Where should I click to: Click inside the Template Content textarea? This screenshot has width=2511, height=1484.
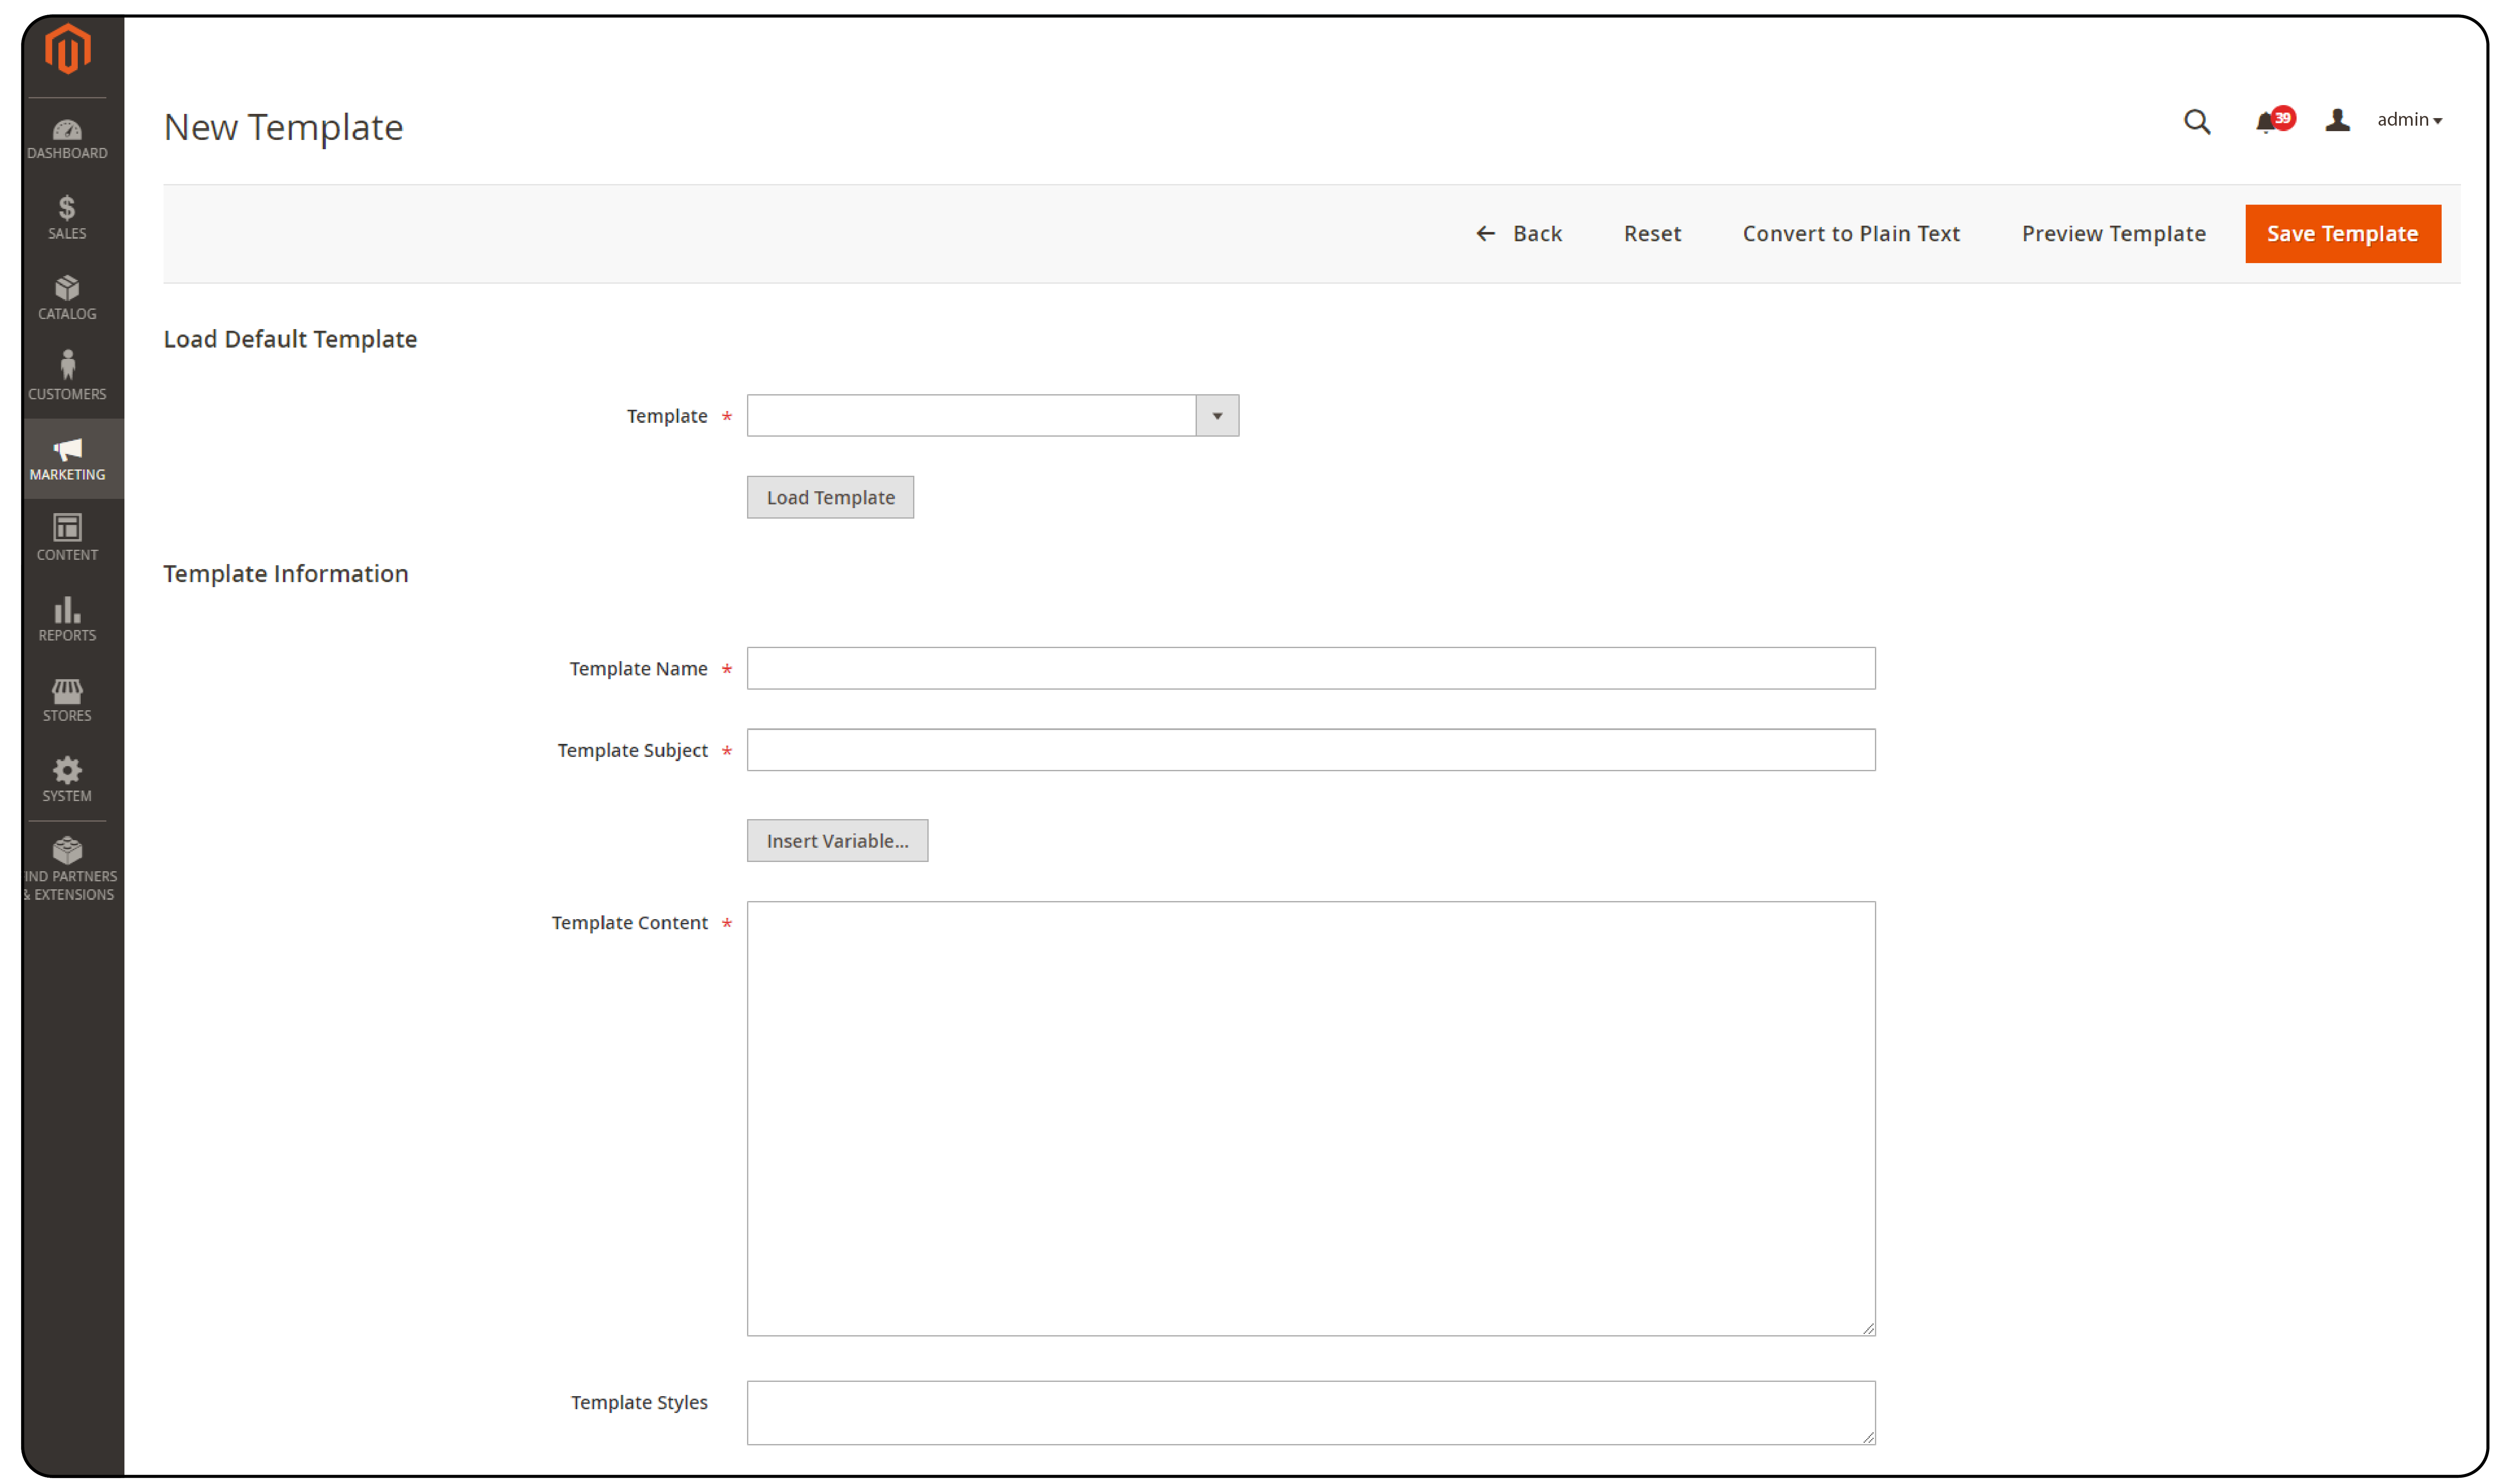[1311, 1119]
